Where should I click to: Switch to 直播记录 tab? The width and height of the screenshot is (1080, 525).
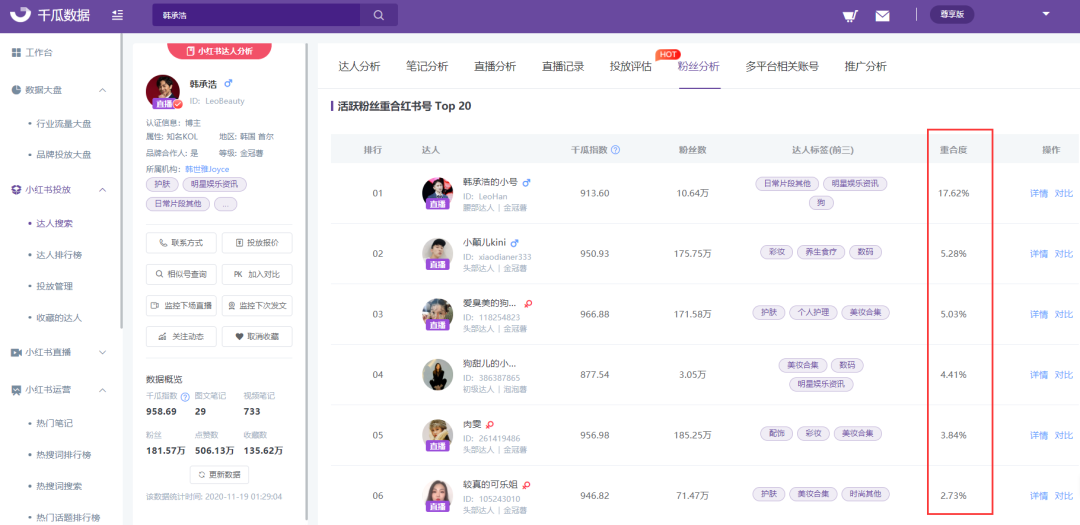[563, 67]
